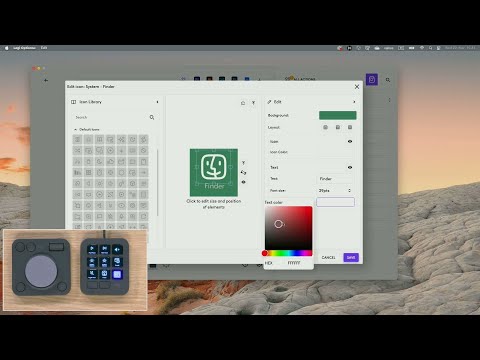Pick the sun icon in Default icons grid

coord(99,183)
